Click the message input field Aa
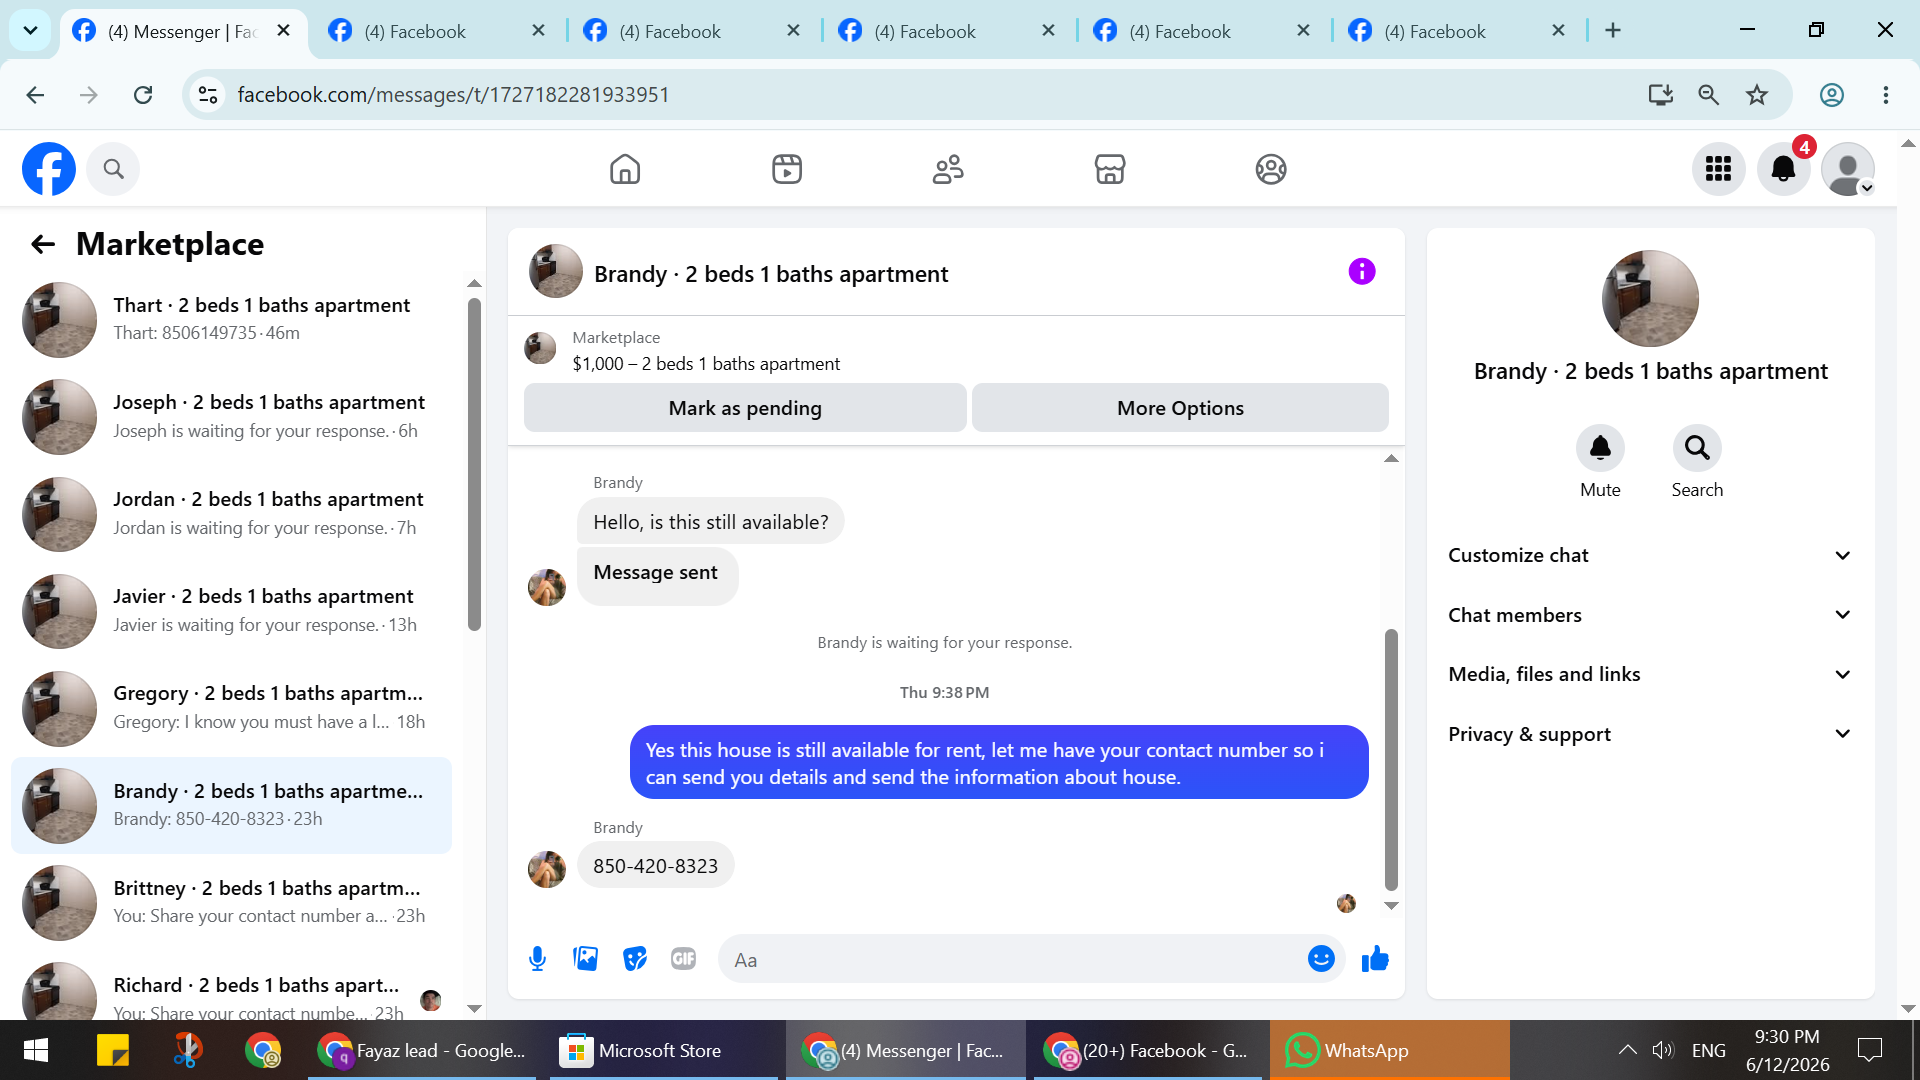1920x1080 pixels. pyautogui.click(x=1010, y=960)
